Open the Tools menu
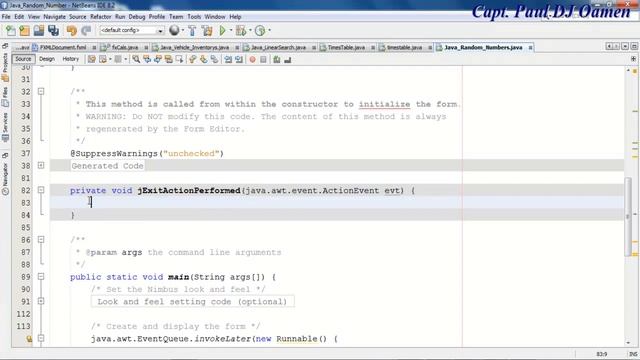 point(194,17)
